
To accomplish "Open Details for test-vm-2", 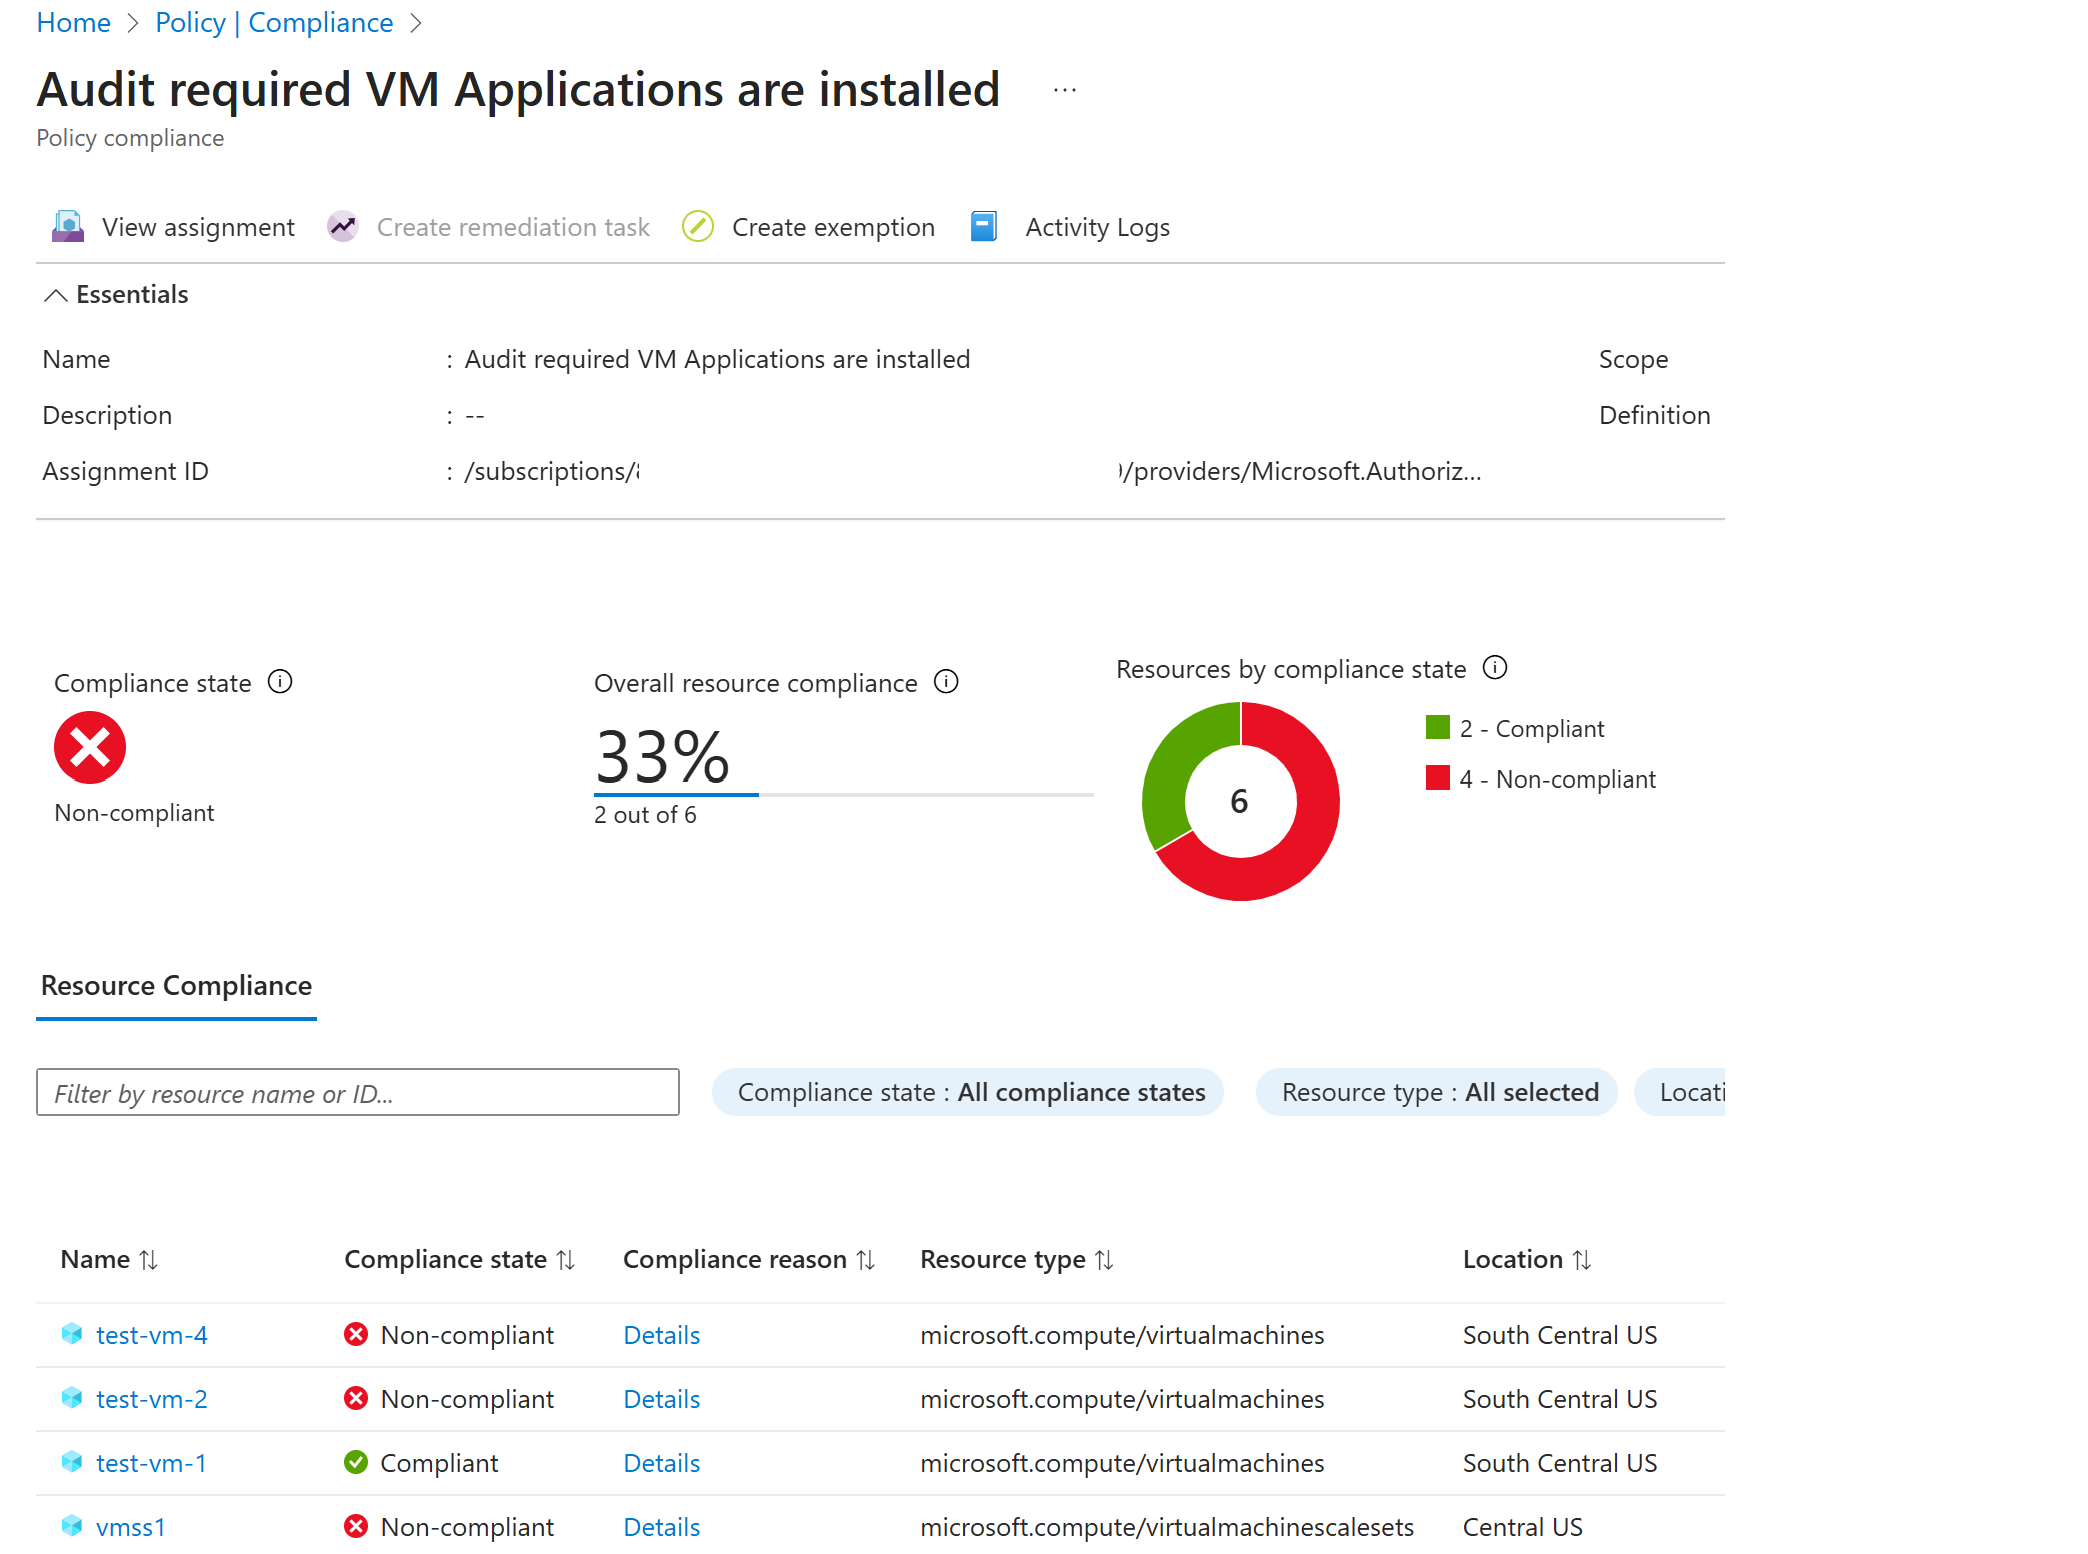I will click(x=661, y=1398).
